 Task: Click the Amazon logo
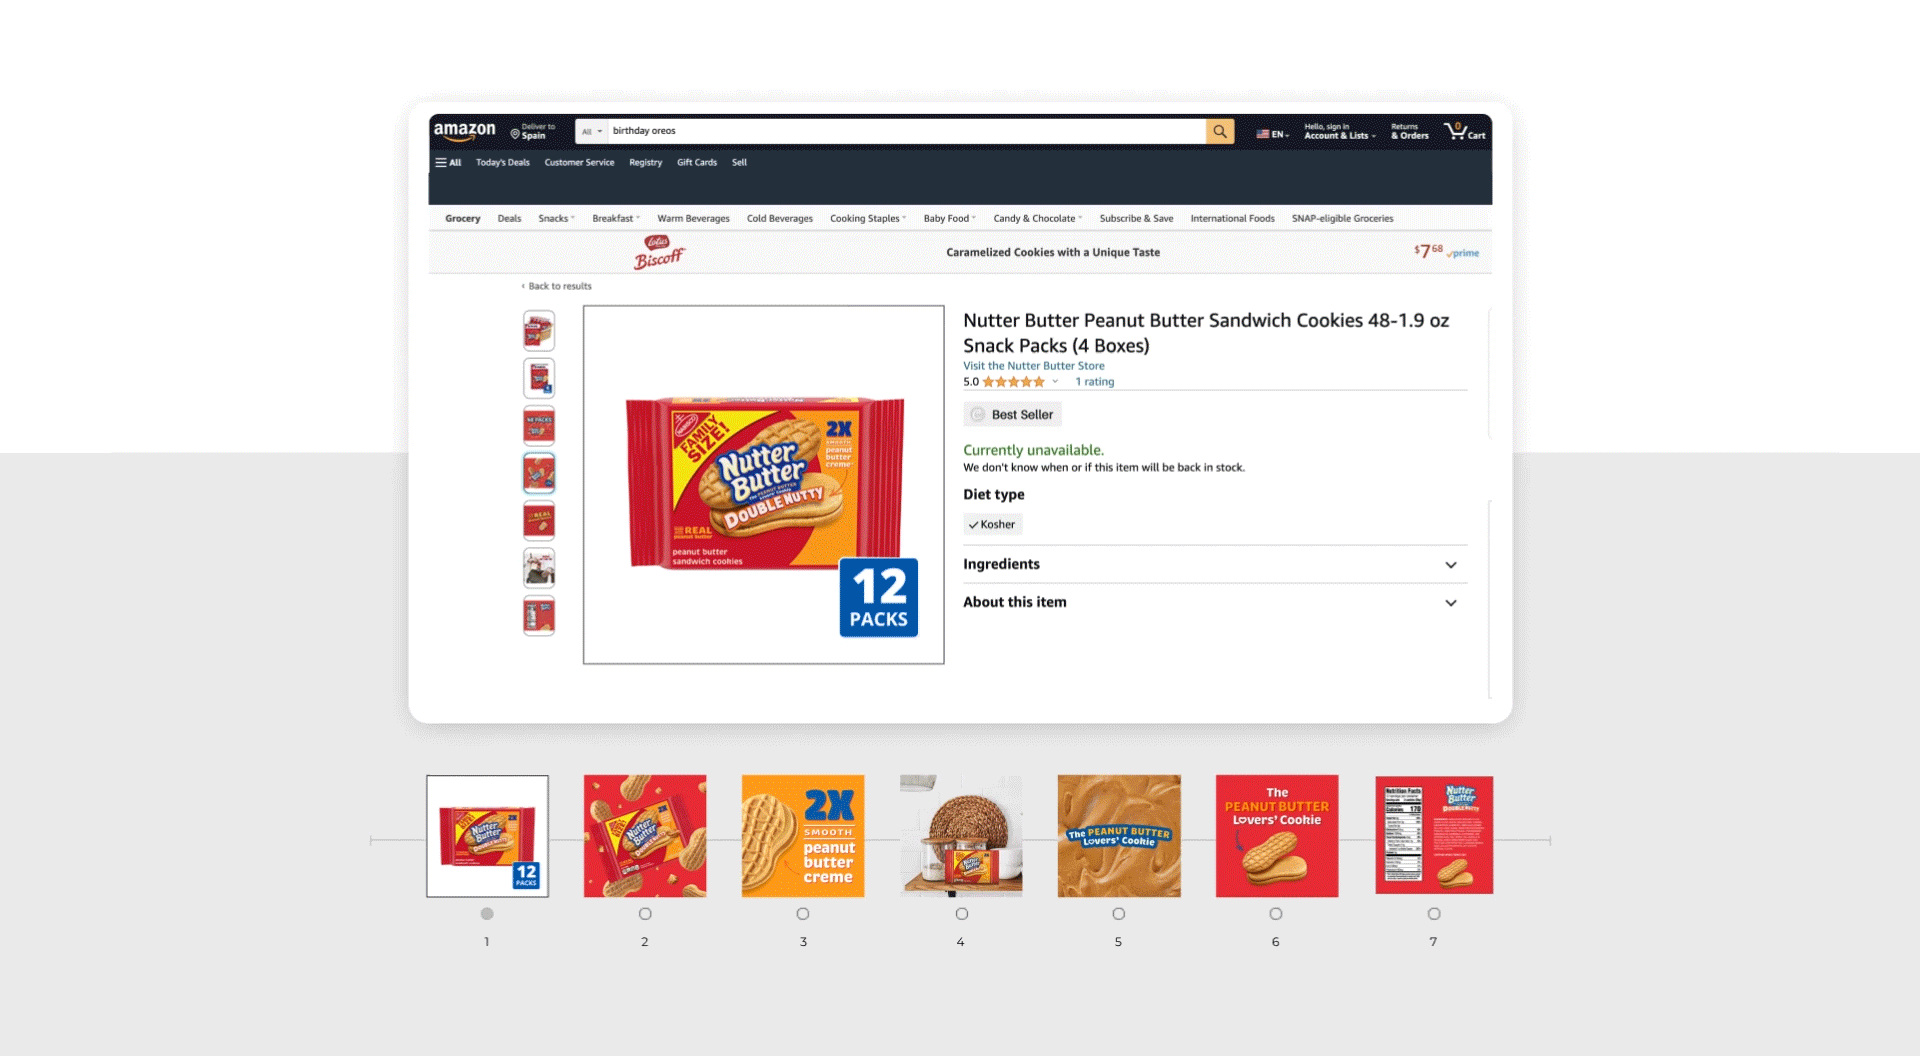(x=464, y=131)
